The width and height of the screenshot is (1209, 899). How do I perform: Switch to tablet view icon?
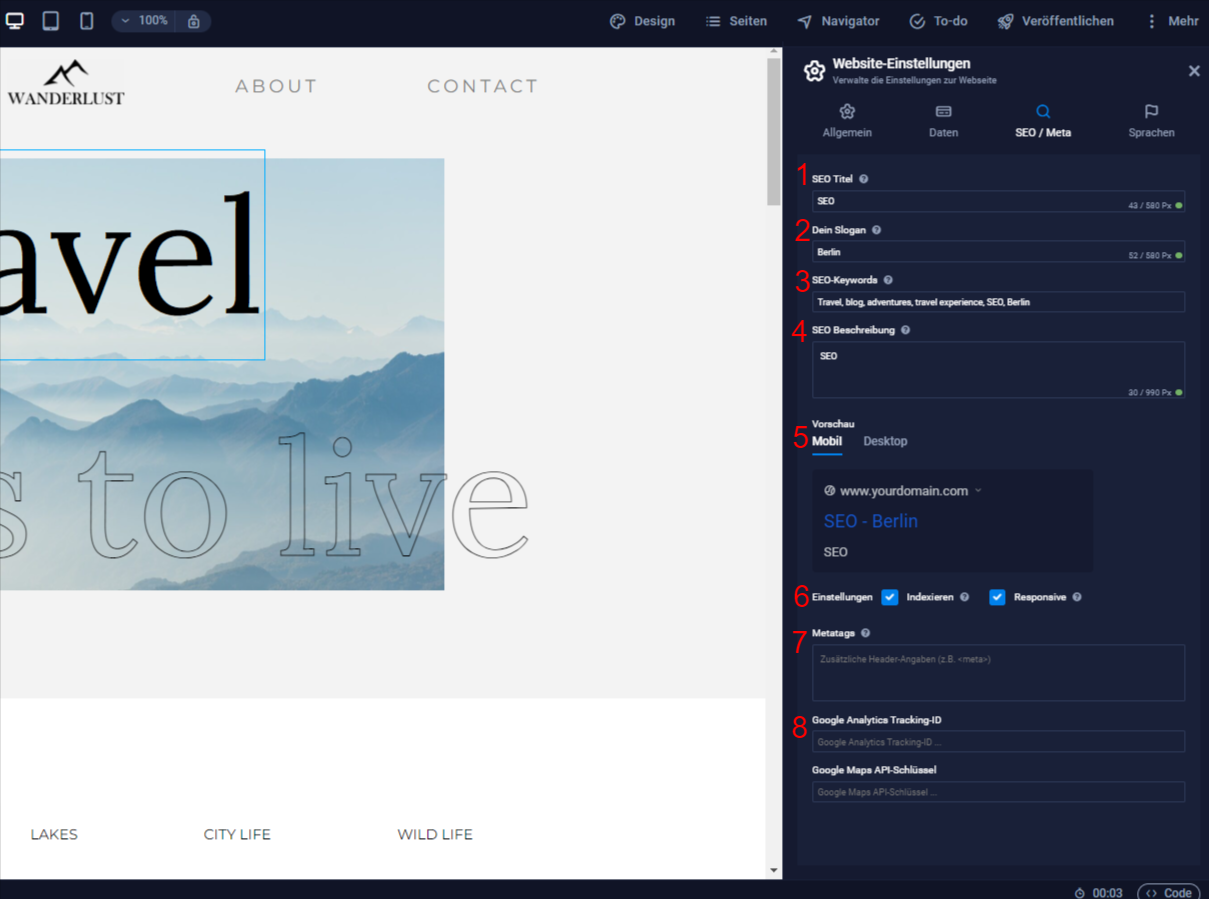click(x=50, y=21)
